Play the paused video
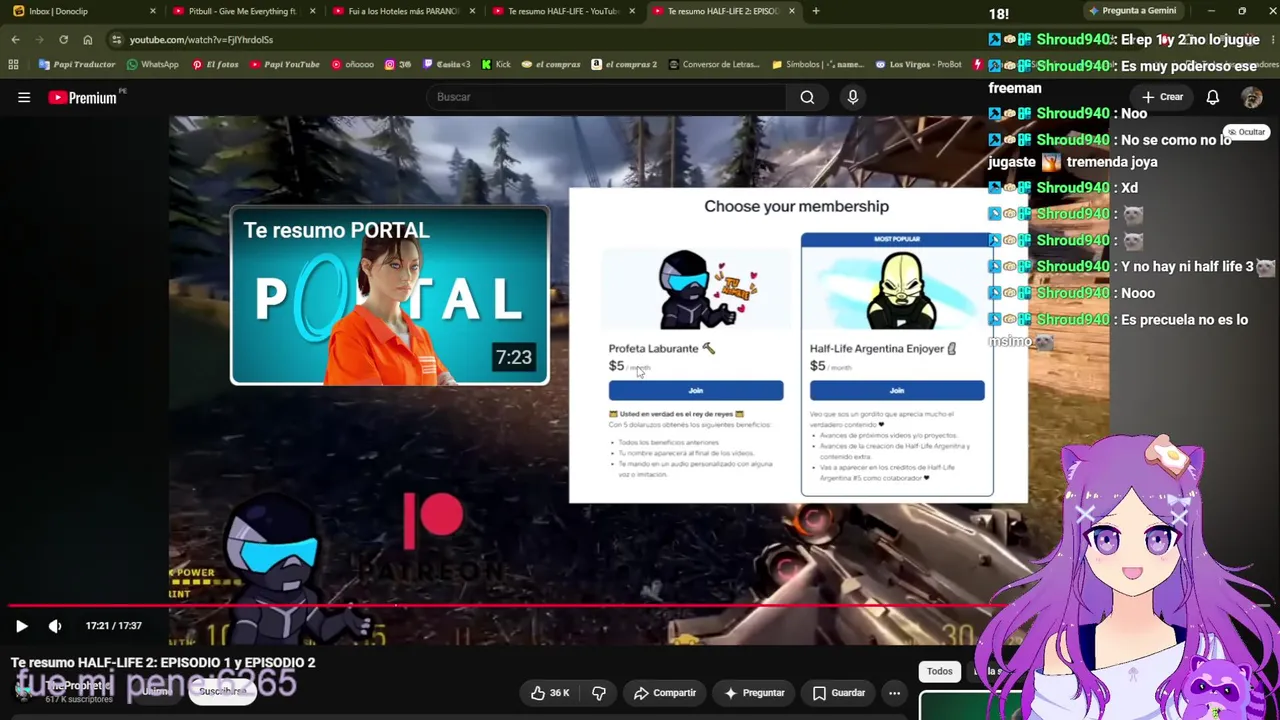The image size is (1280, 720). click(x=21, y=626)
